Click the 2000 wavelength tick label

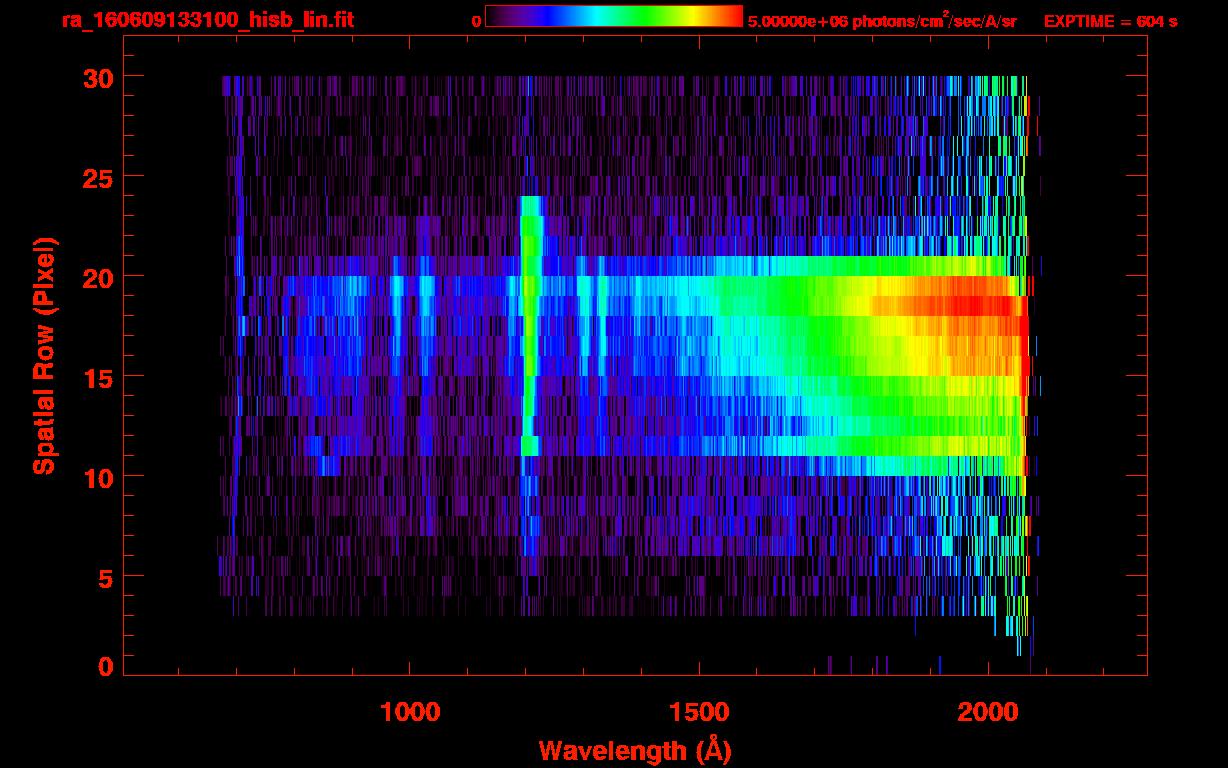coord(988,712)
